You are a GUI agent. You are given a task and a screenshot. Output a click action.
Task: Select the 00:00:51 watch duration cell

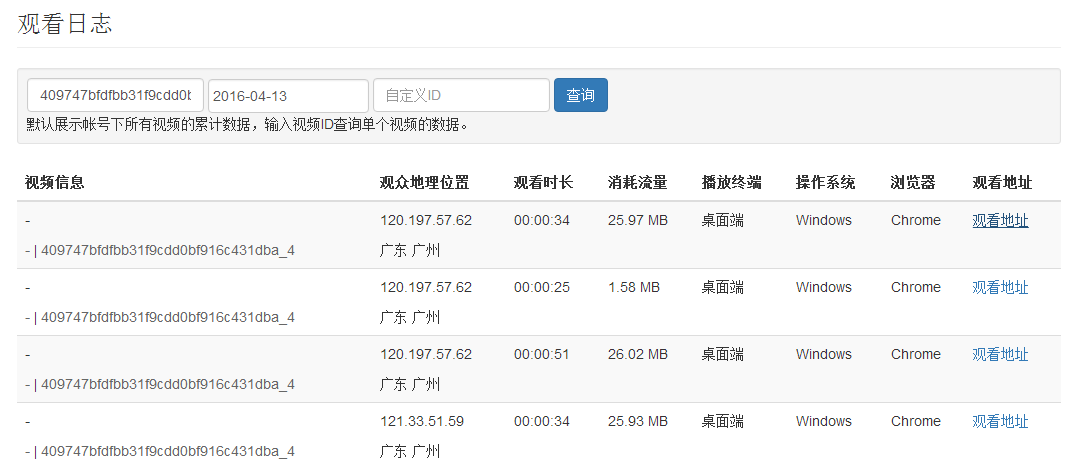[x=542, y=355]
